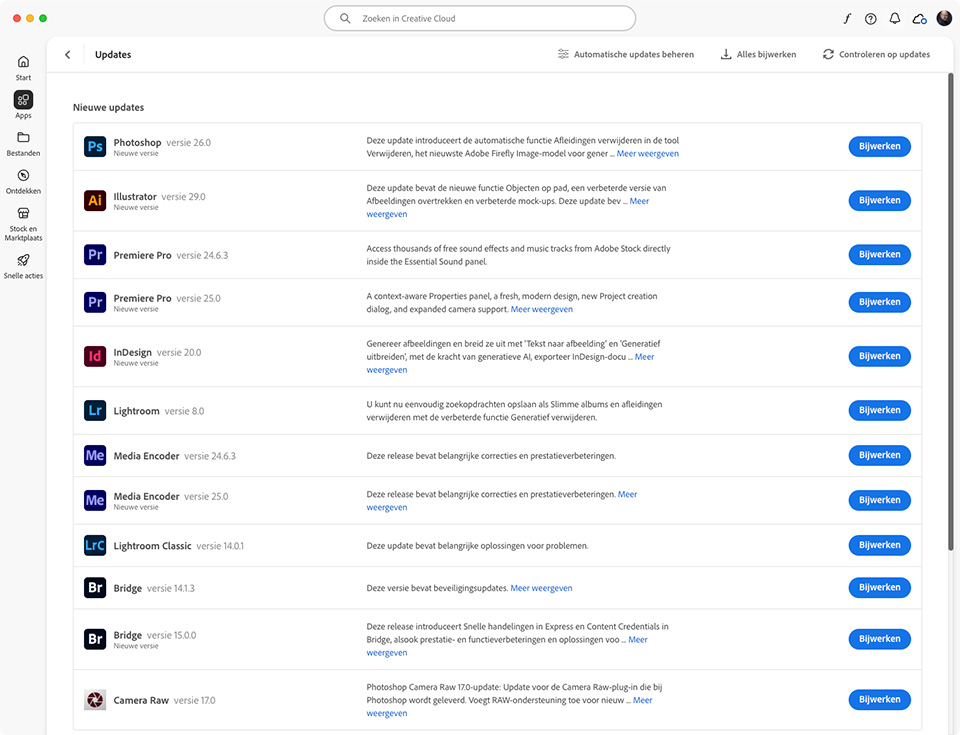Click the cloud sync status icon
Screen dimensions: 960x735
tap(919, 19)
